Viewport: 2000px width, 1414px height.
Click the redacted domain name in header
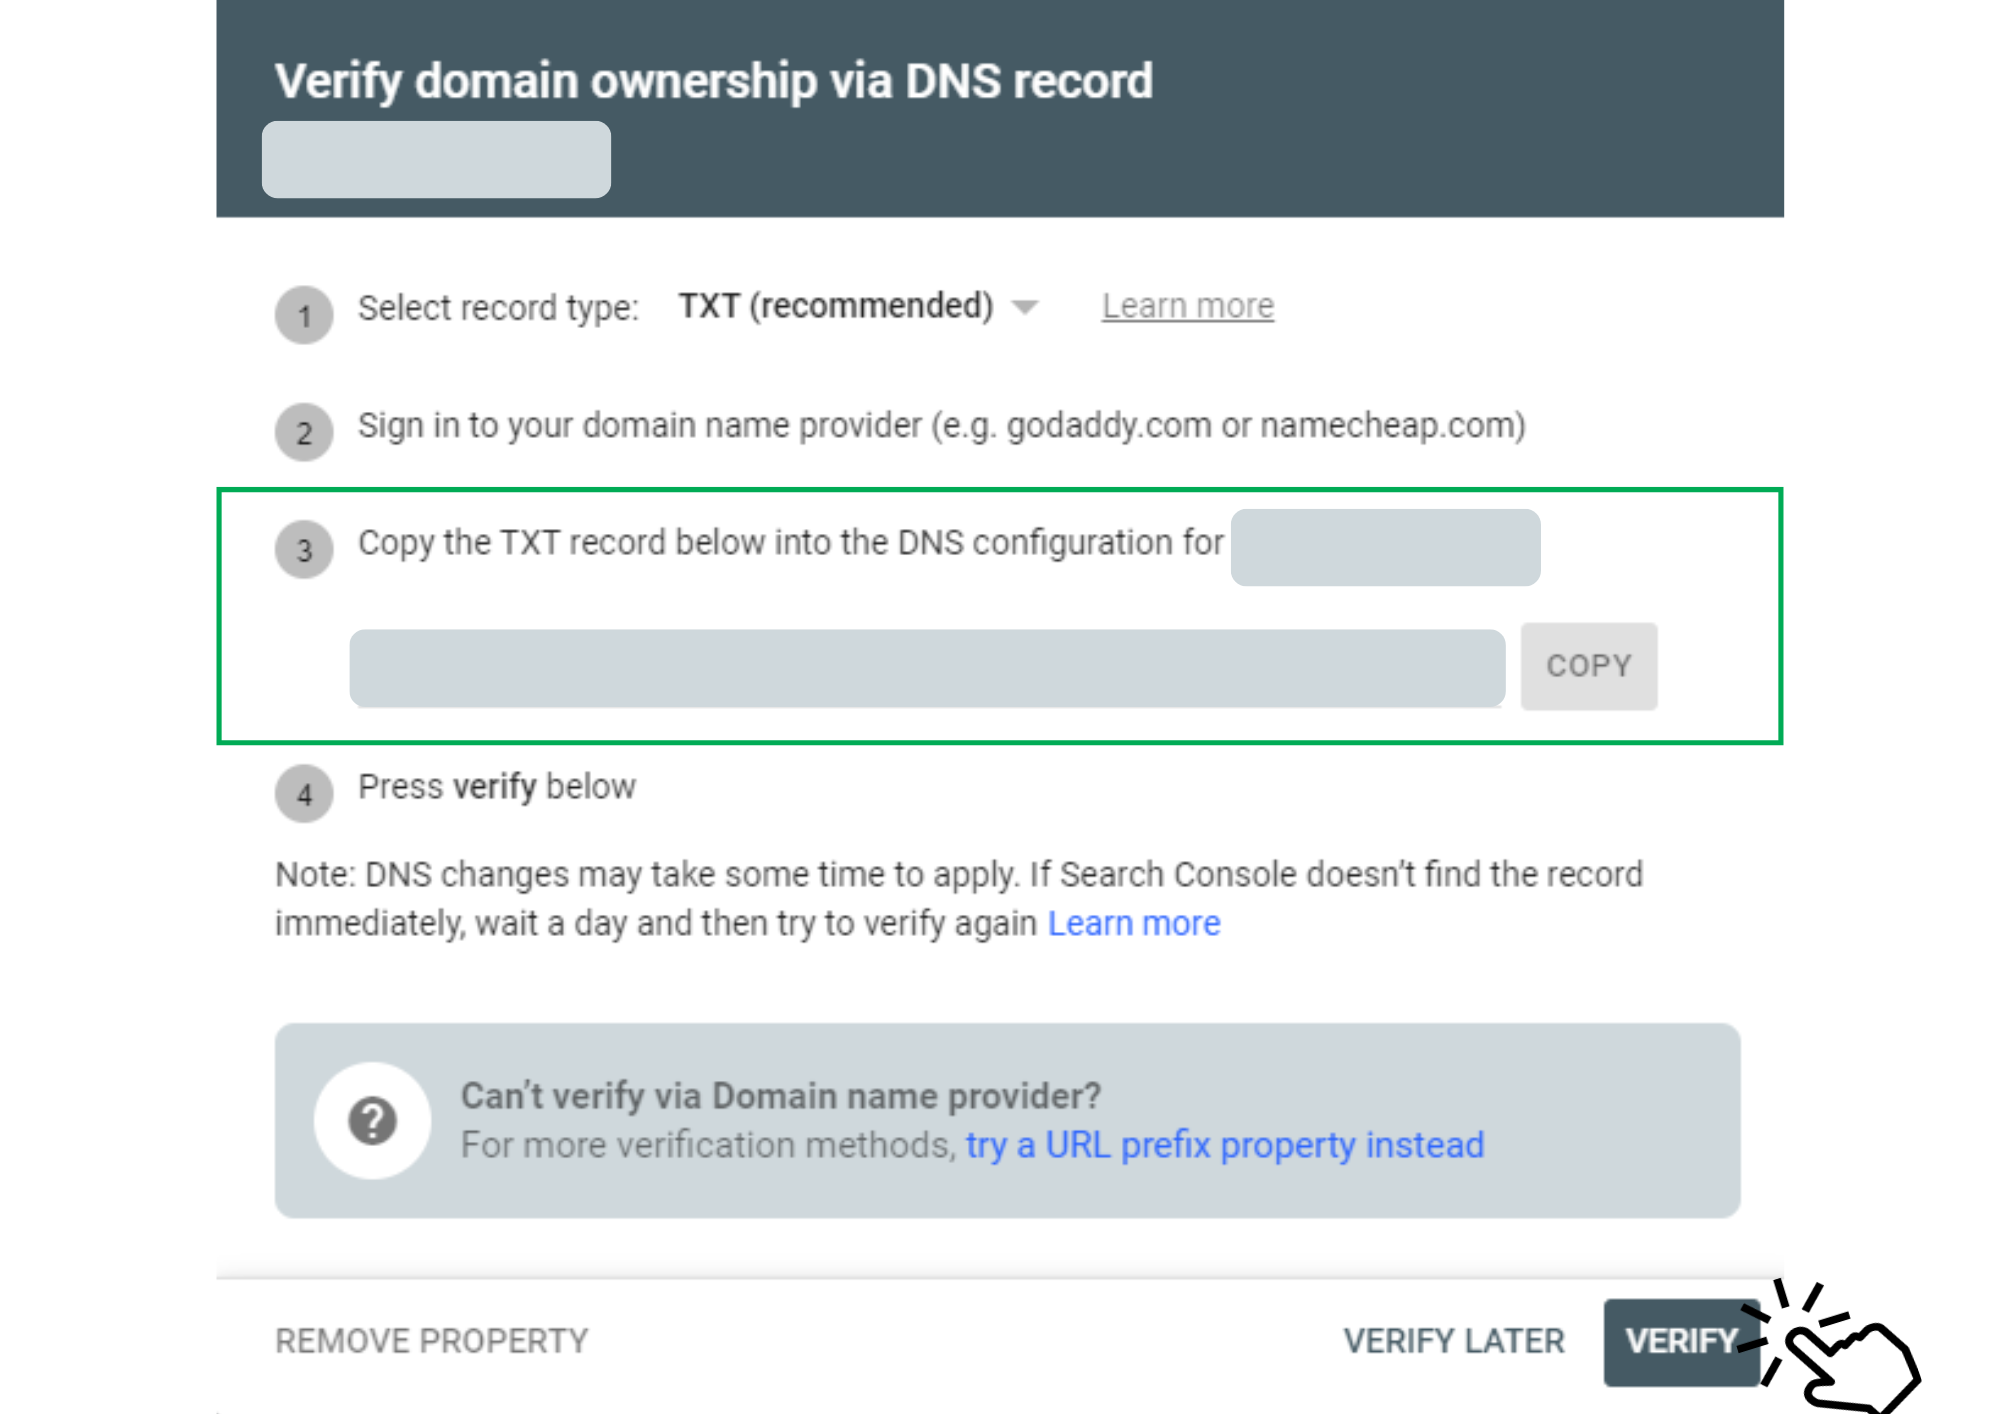coord(436,160)
